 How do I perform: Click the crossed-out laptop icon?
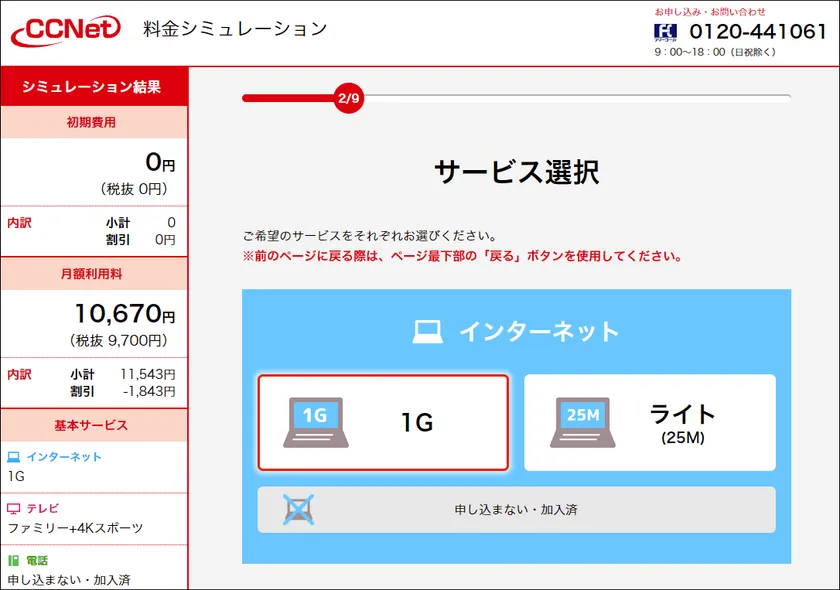(298, 509)
